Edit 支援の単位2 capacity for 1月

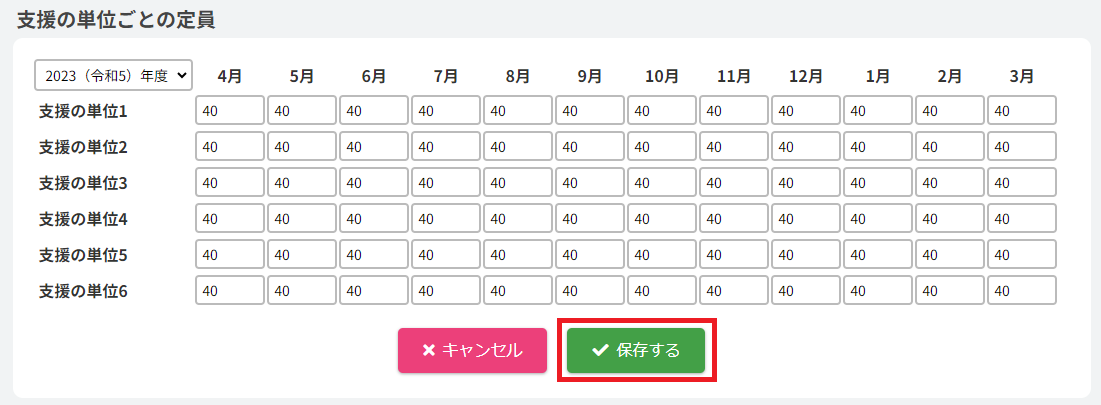click(x=878, y=147)
